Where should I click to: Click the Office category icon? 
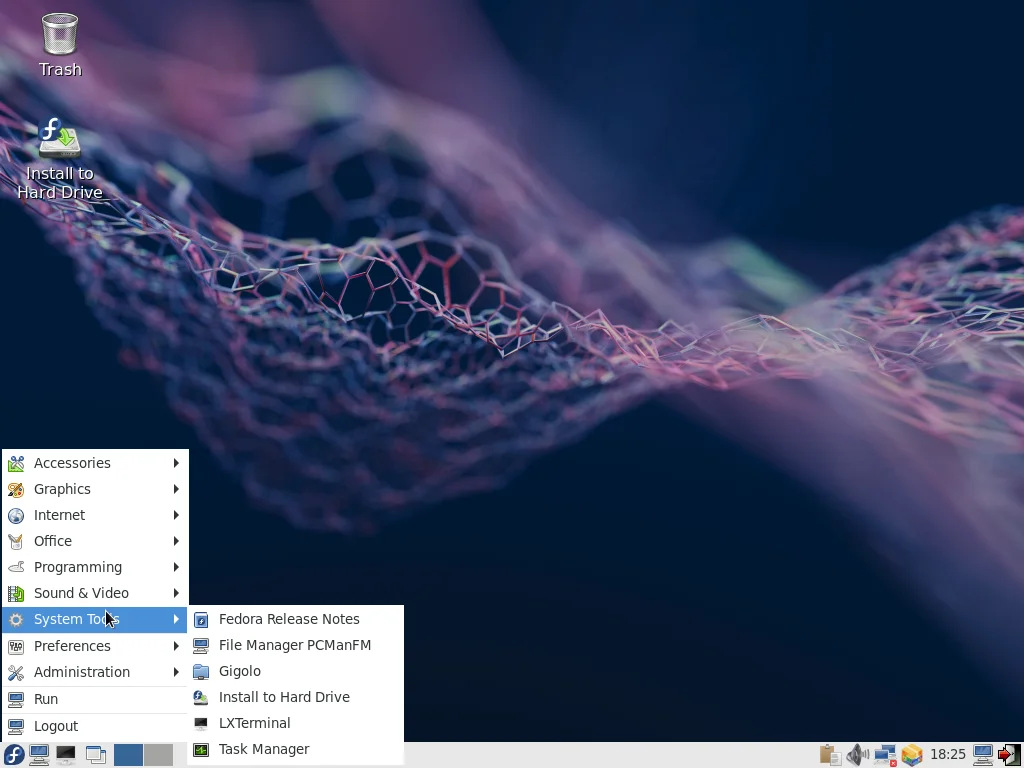(16, 541)
